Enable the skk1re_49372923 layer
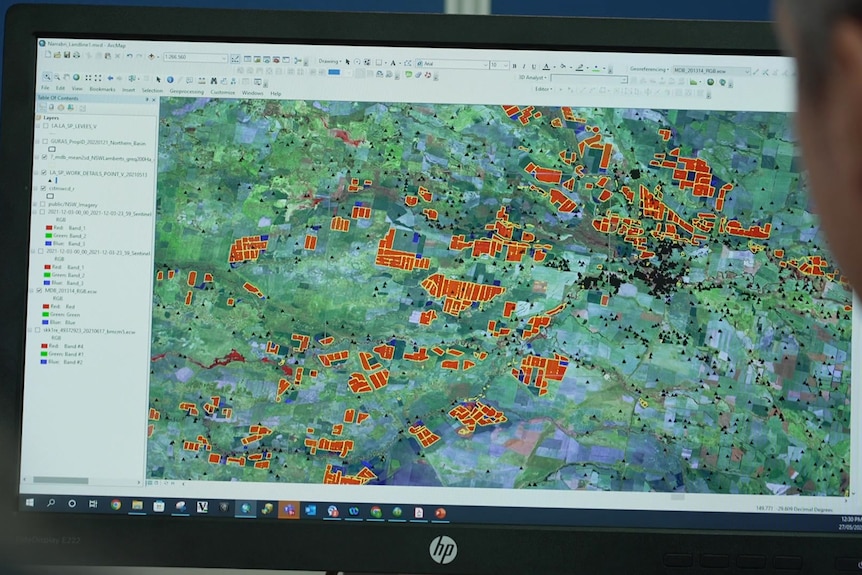 pos(37,330)
